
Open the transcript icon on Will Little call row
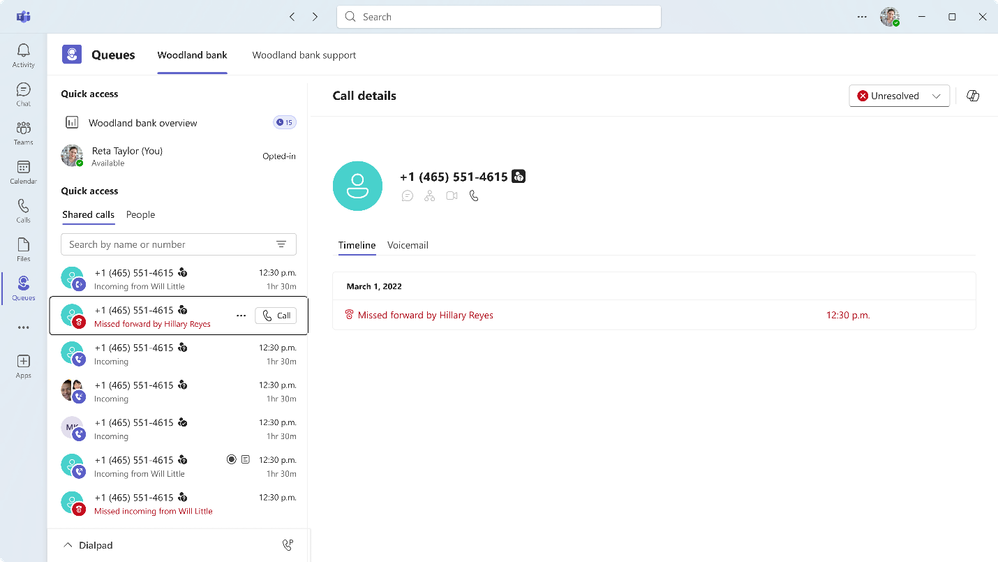pyautogui.click(x=246, y=460)
